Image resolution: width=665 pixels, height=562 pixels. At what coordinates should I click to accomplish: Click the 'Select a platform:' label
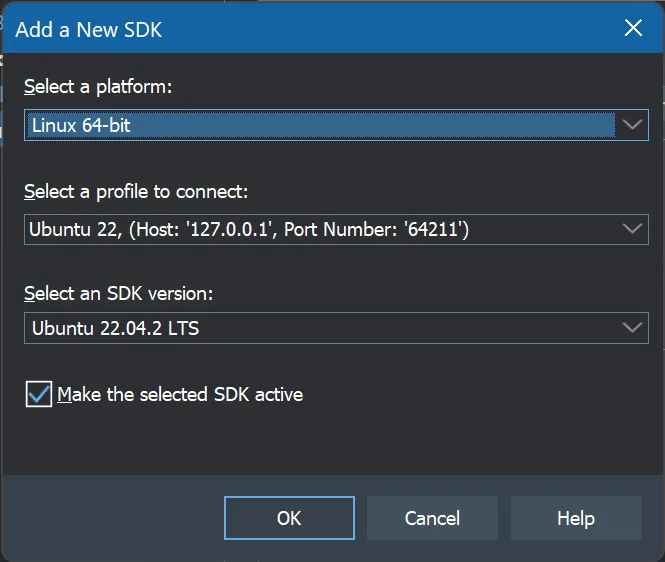tap(98, 87)
